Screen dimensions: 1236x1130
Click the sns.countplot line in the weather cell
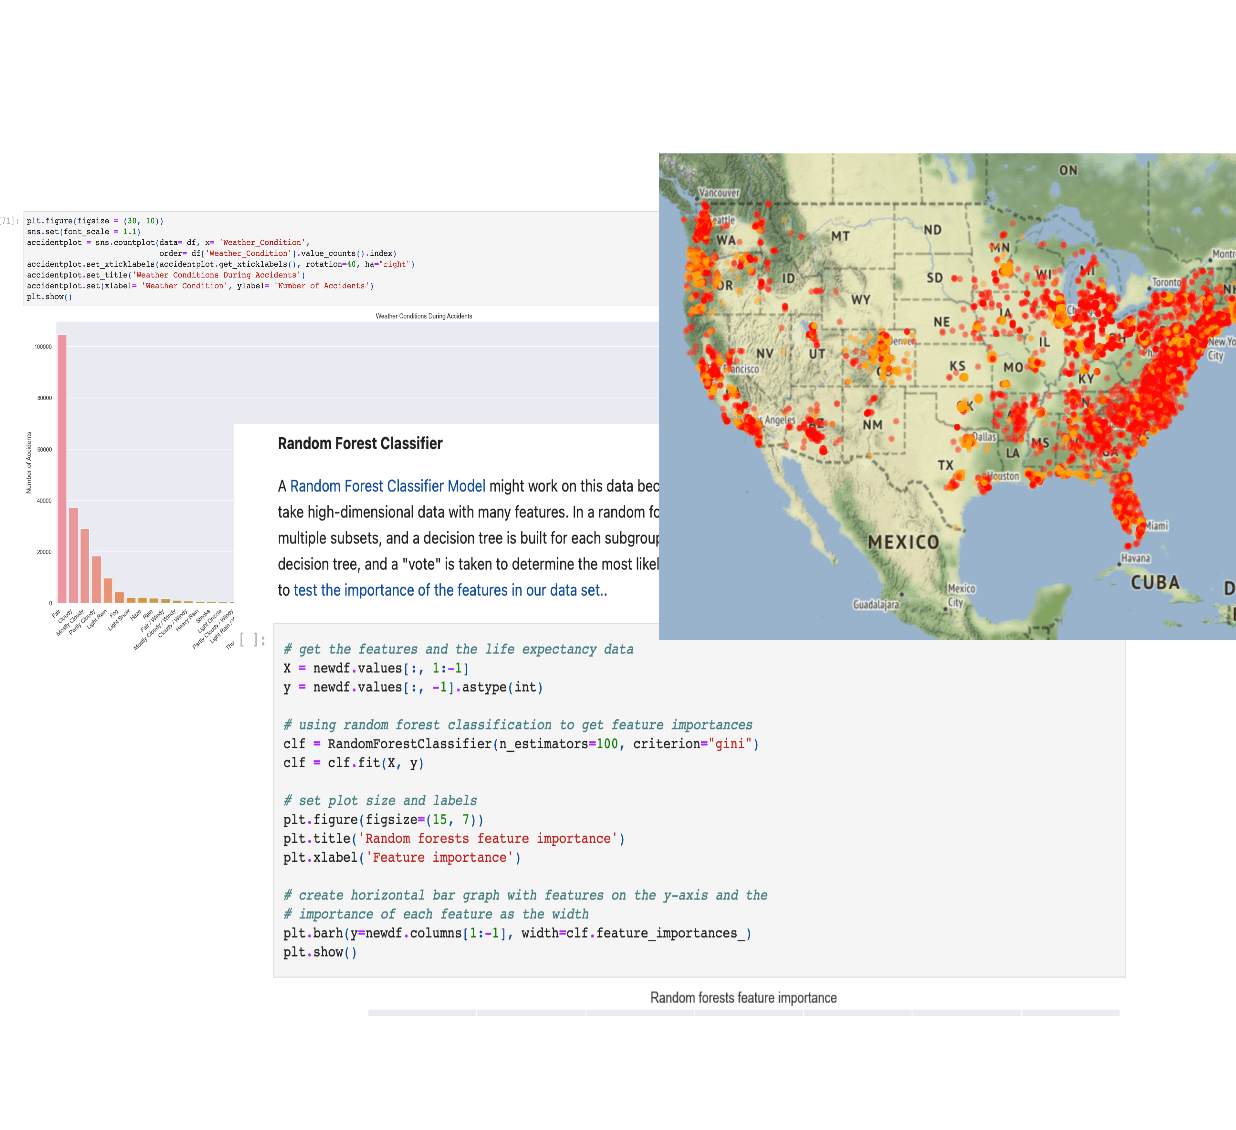168,242
